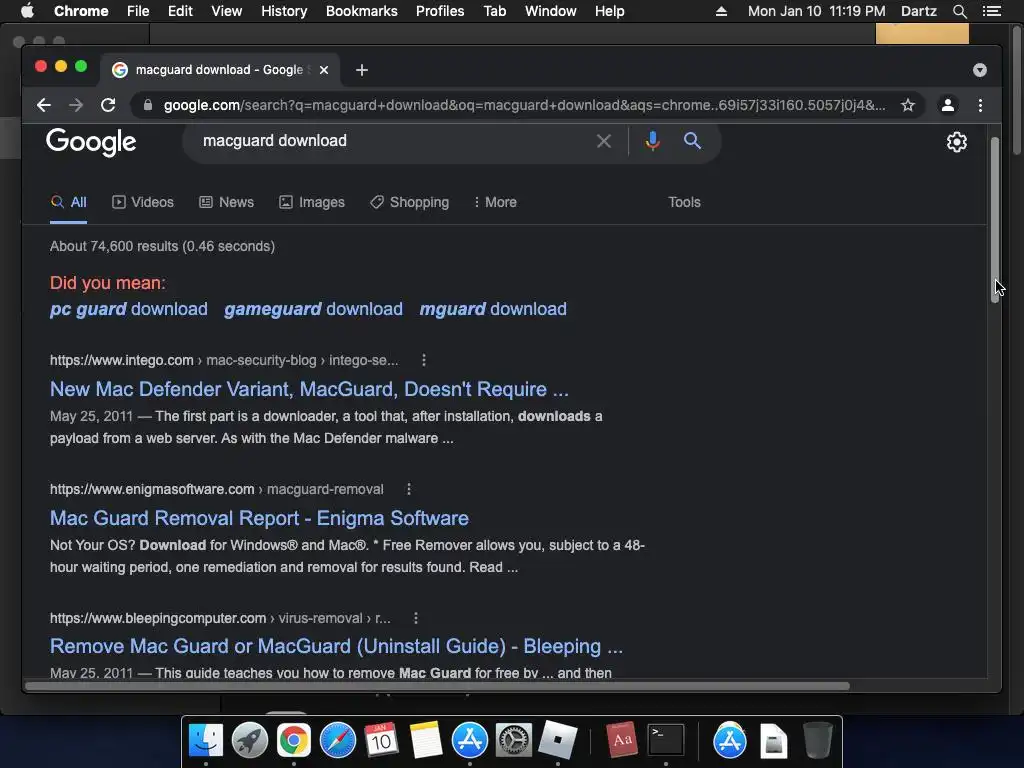Viewport: 1024px width, 768px height.
Task: Open the File menu
Action: [x=138, y=11]
